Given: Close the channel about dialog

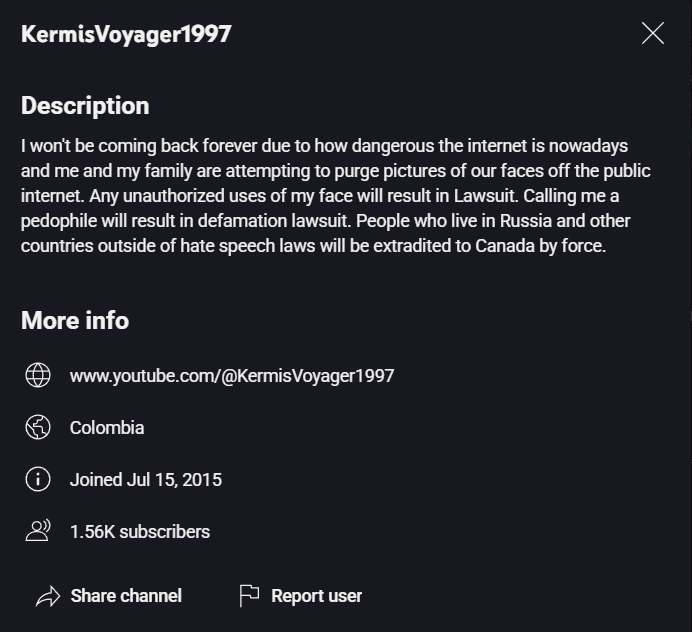Looking at the screenshot, I should click(x=653, y=34).
